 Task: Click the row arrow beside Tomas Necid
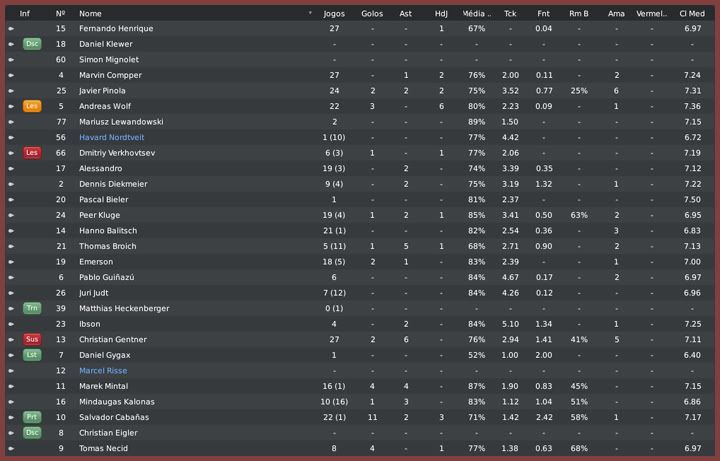[11, 448]
